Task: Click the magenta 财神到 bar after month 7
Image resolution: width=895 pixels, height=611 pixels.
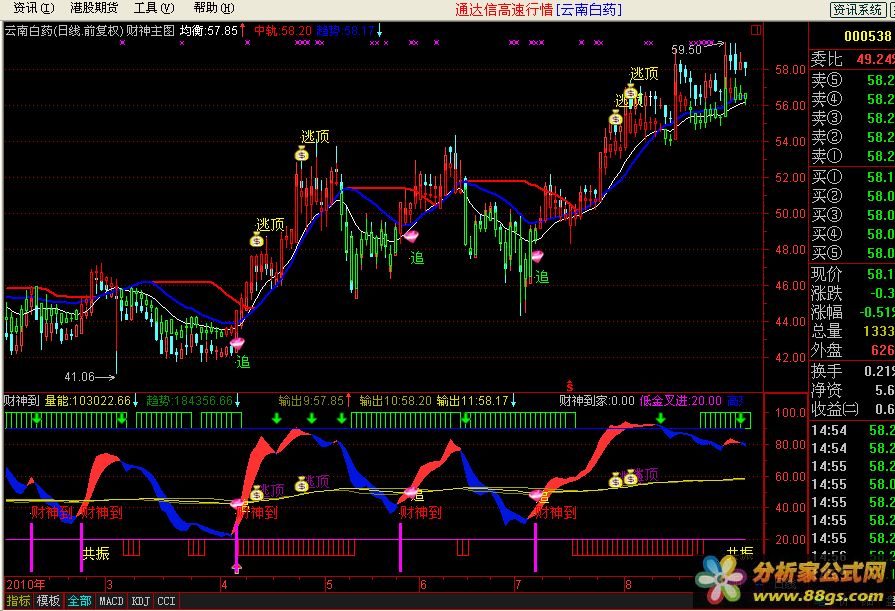Action: (x=535, y=546)
